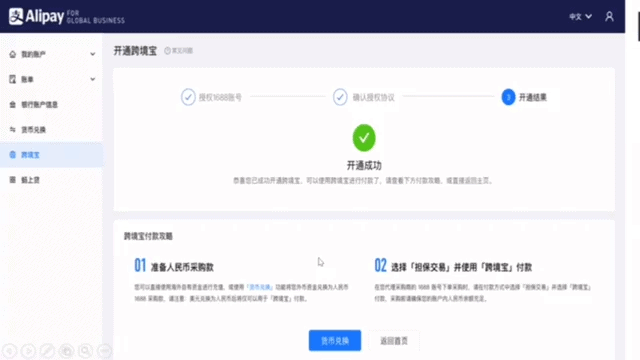Click the 返回首页 button
This screenshot has width=640, height=360.
coord(394,340)
